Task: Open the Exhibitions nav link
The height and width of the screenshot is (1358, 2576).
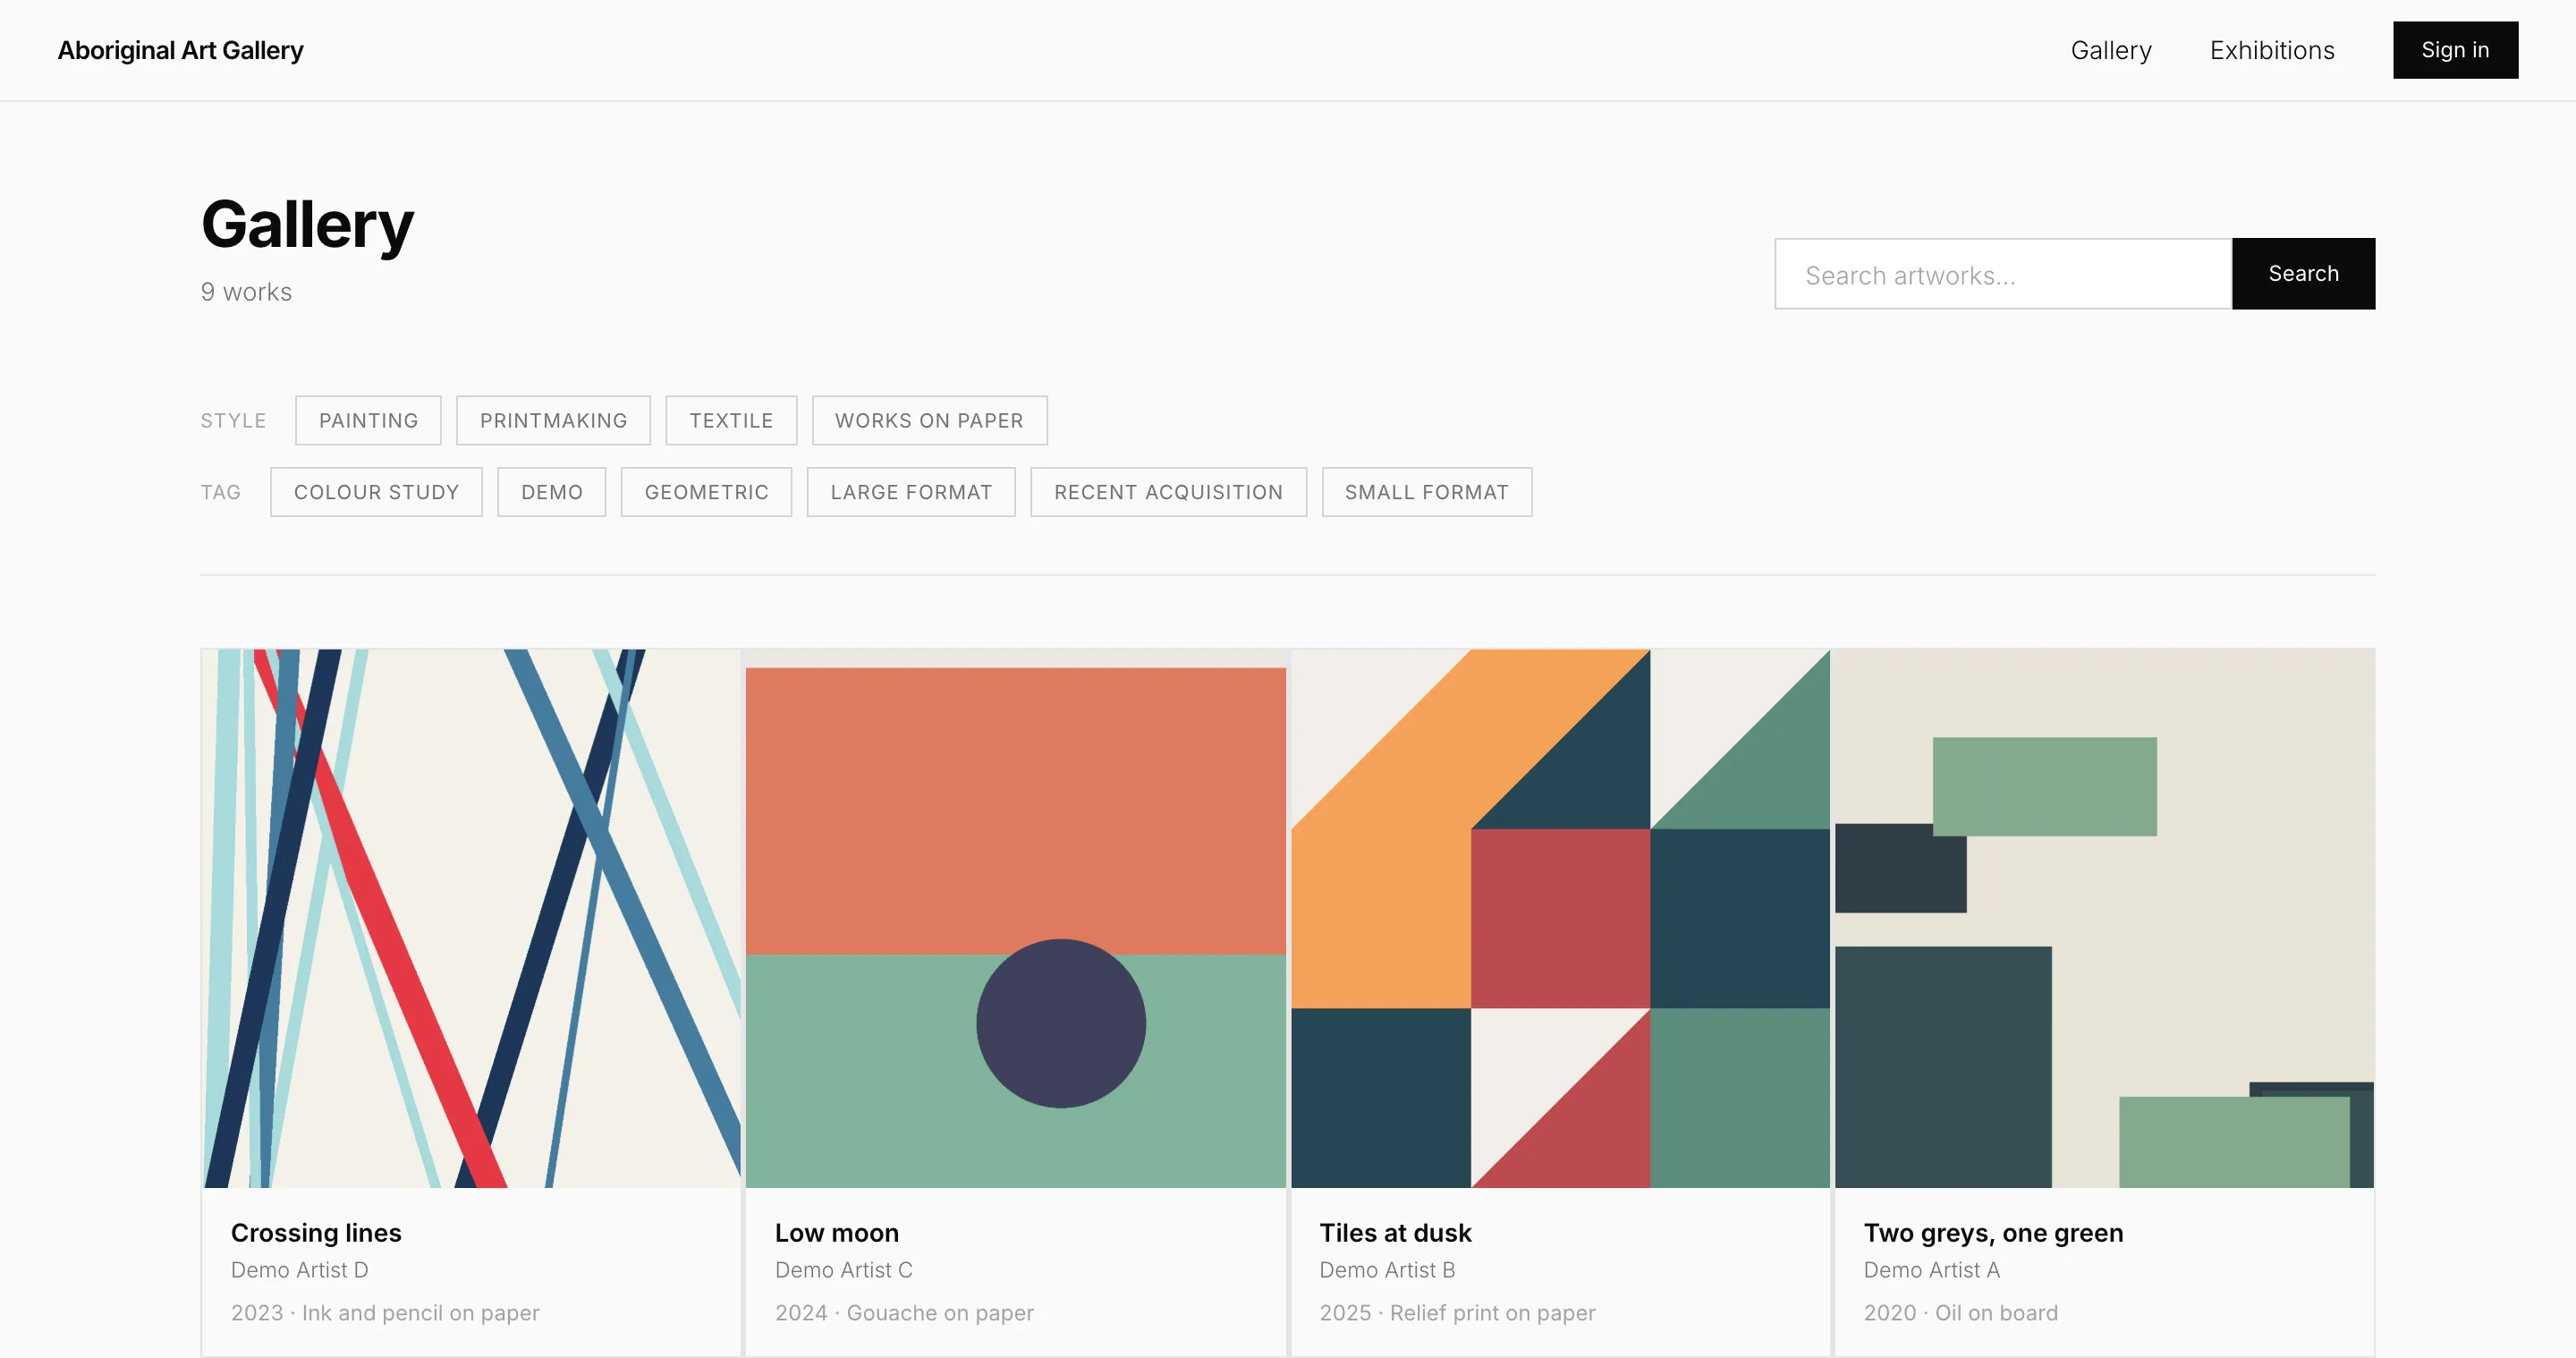Action: point(2272,50)
